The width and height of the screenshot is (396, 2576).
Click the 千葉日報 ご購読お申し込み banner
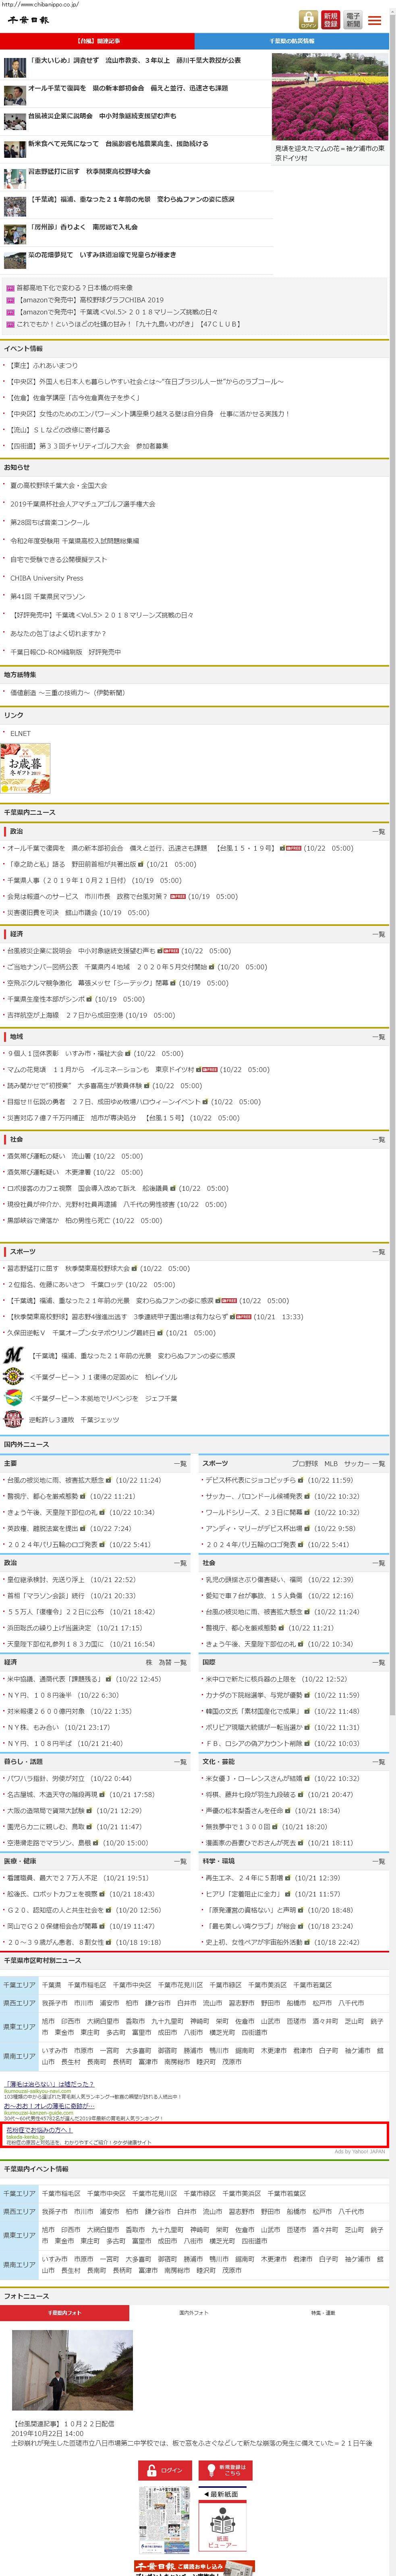[x=195, y=2567]
